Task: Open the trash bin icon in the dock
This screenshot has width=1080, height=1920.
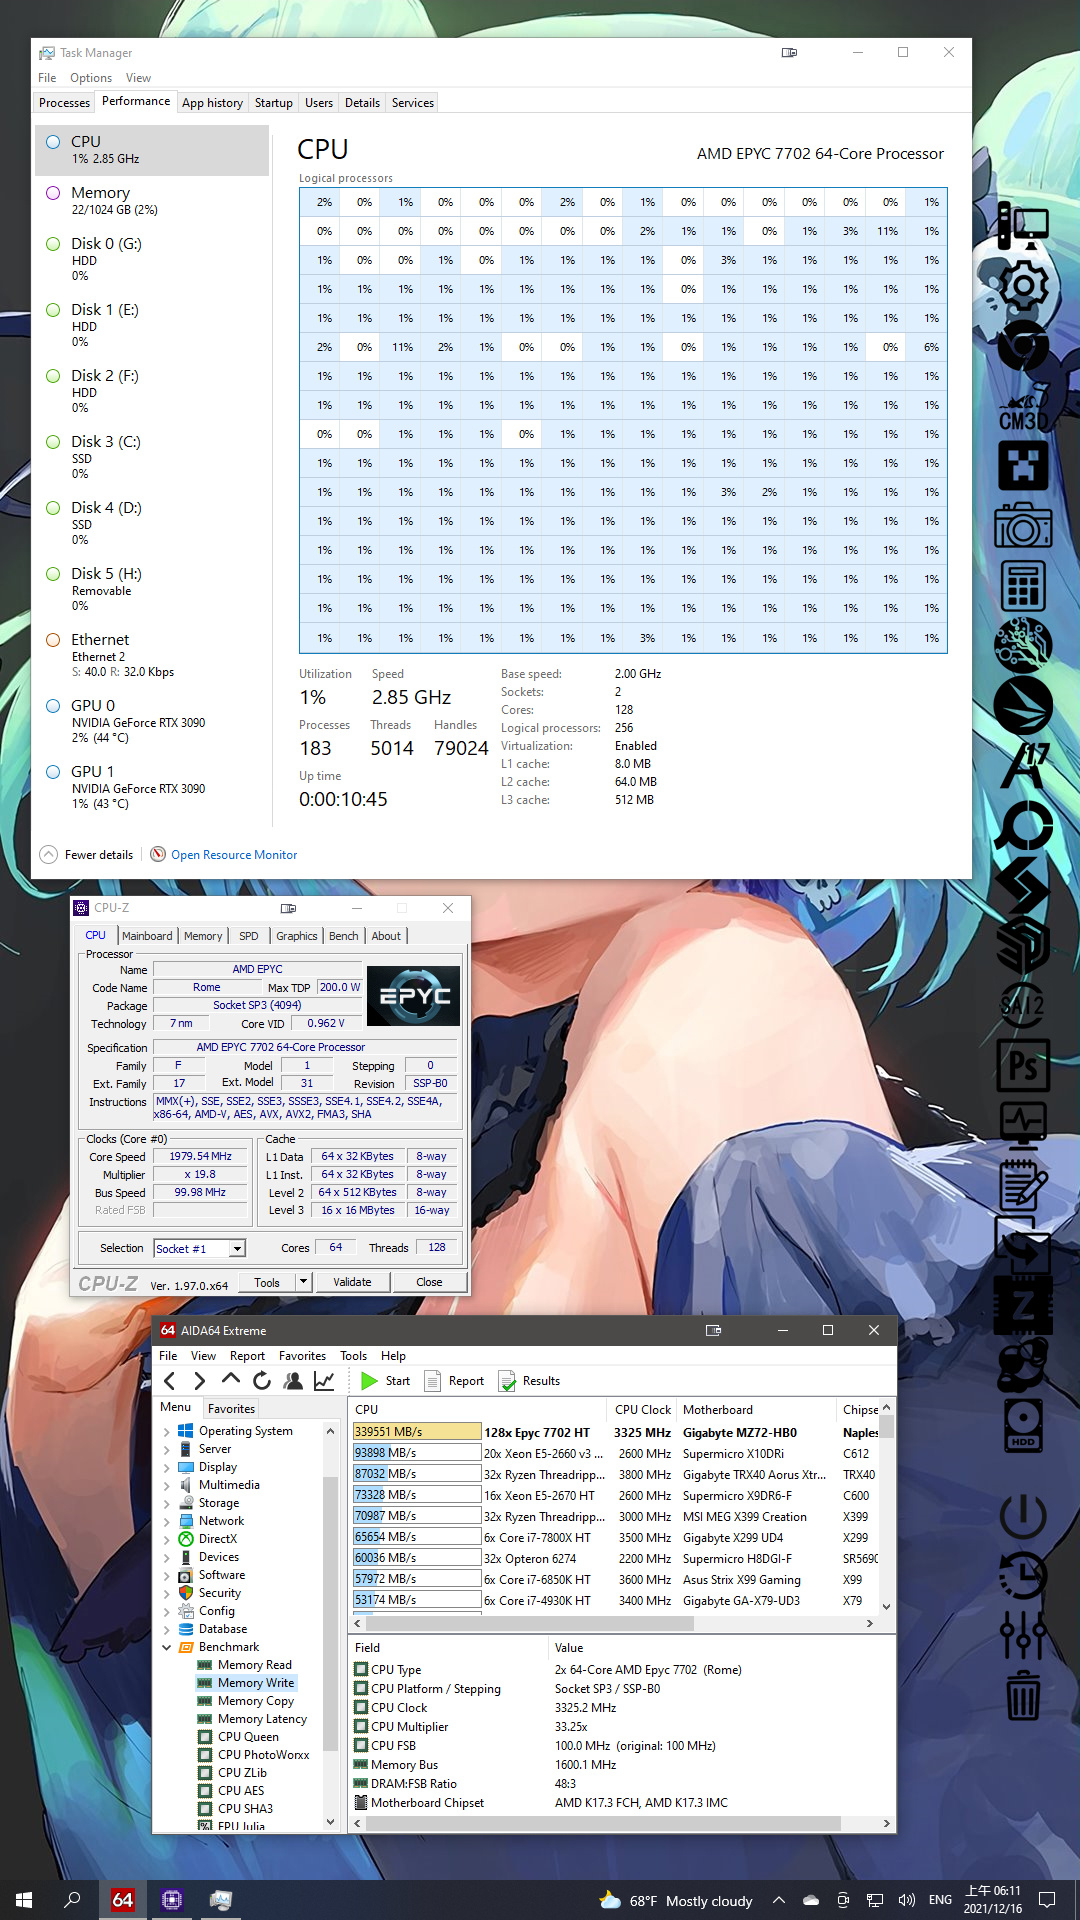Action: coord(1023,1694)
